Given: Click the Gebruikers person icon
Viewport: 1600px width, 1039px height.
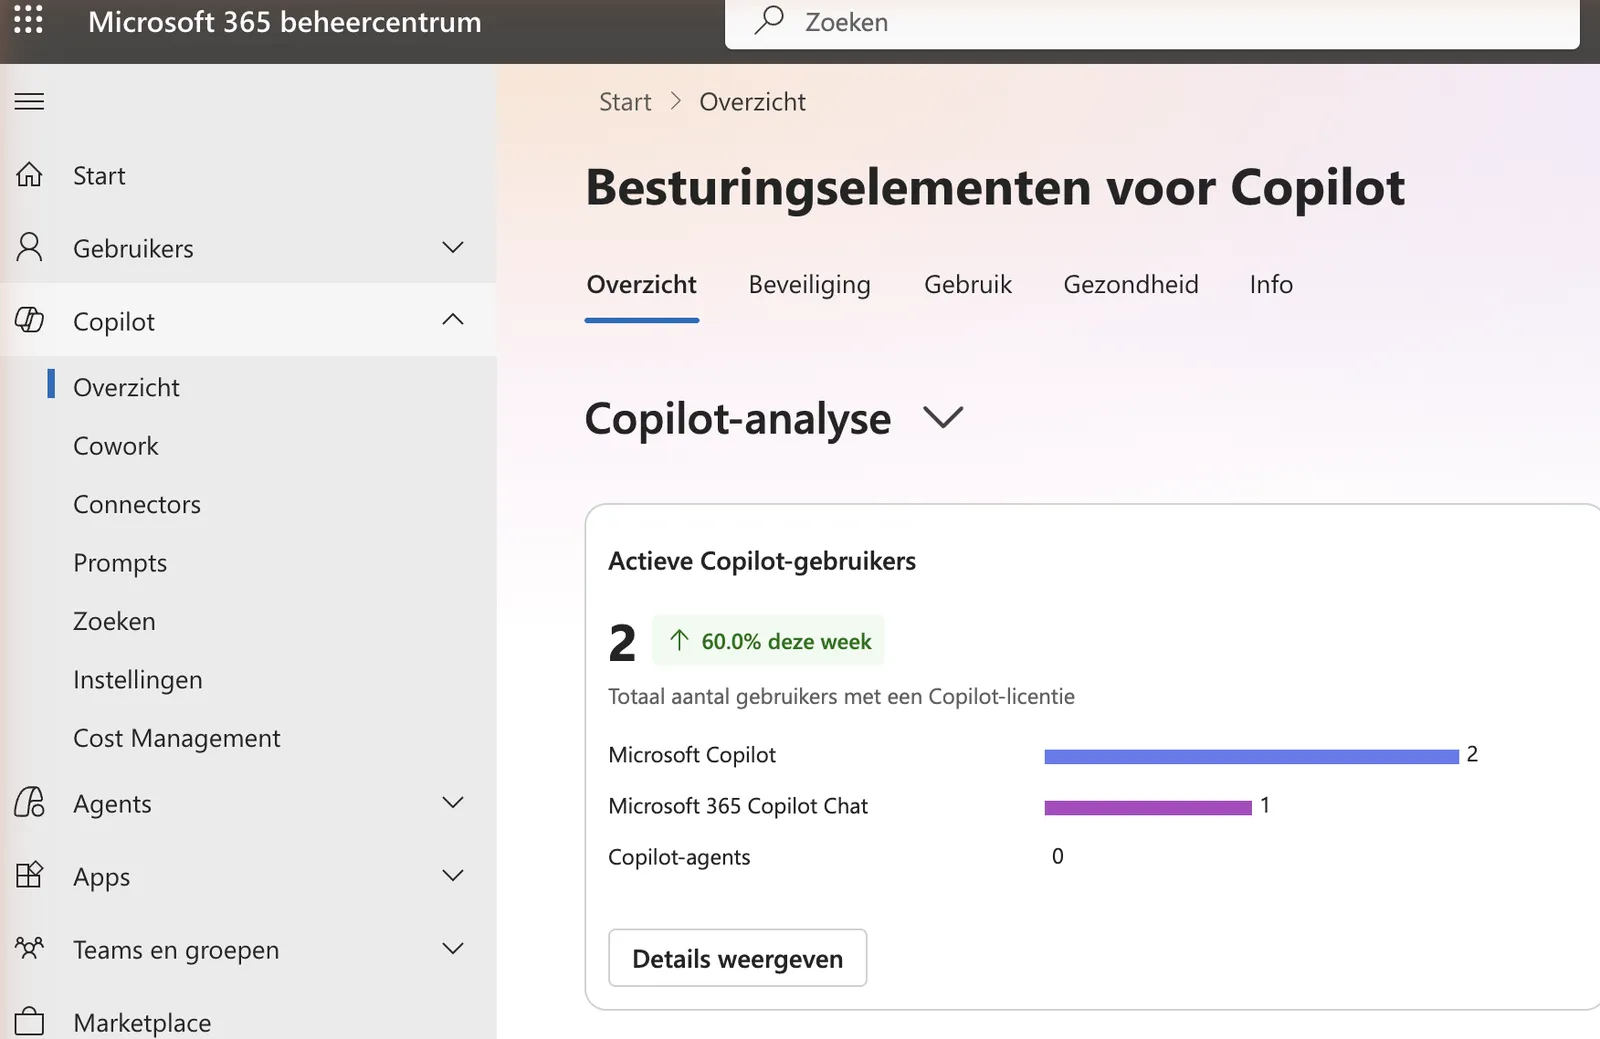Looking at the screenshot, I should coord(29,247).
